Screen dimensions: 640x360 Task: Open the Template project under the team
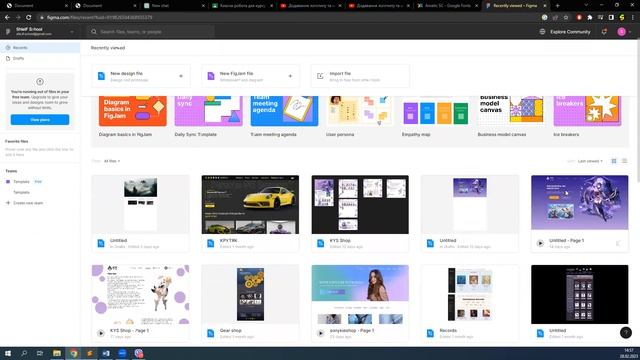coord(21,192)
